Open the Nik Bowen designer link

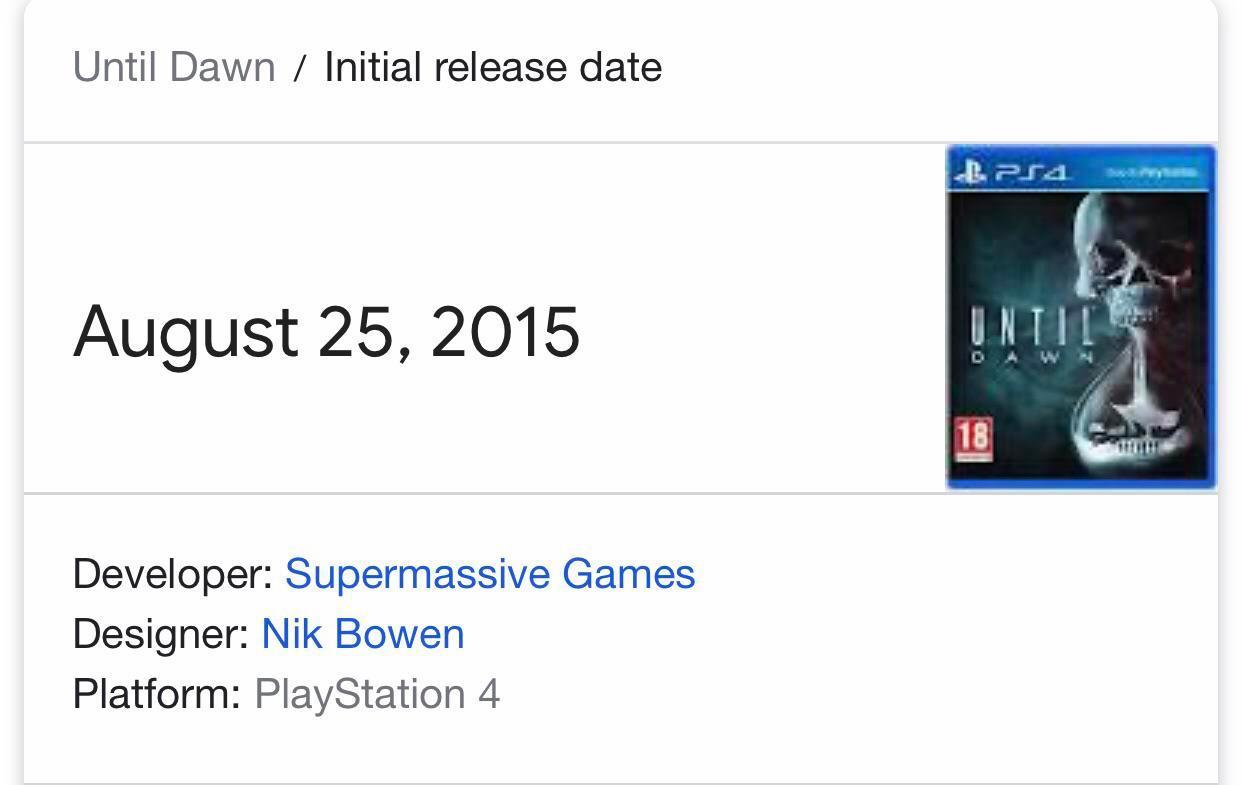click(x=361, y=632)
